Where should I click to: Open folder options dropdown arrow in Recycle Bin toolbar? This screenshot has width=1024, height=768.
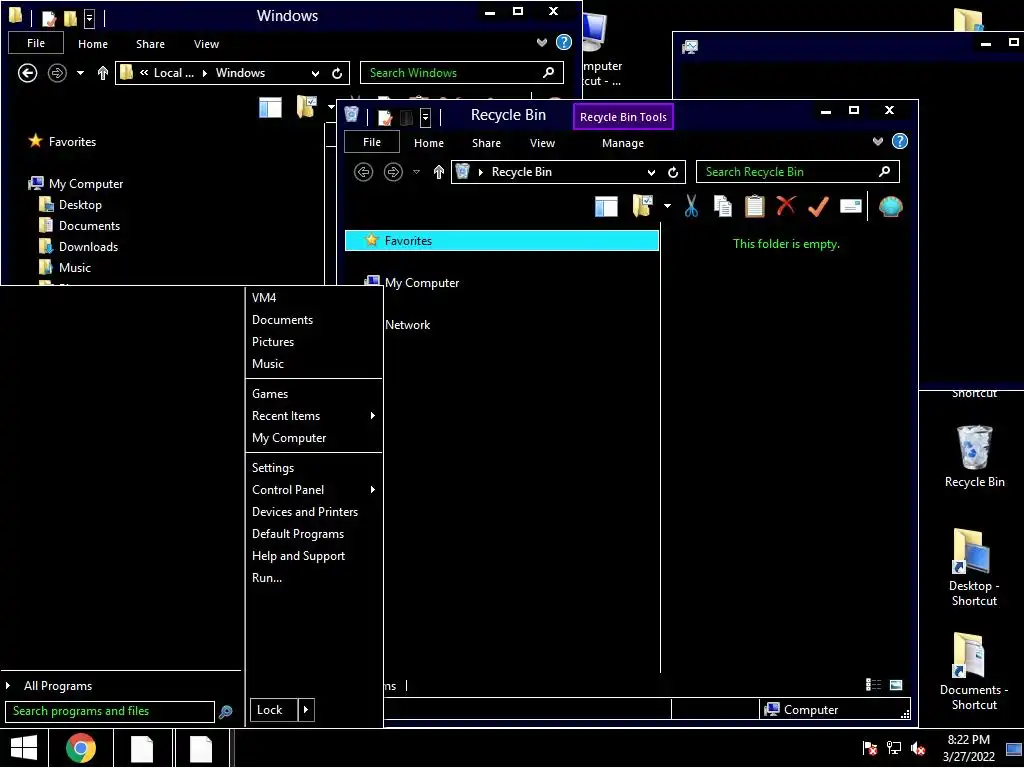click(x=667, y=206)
